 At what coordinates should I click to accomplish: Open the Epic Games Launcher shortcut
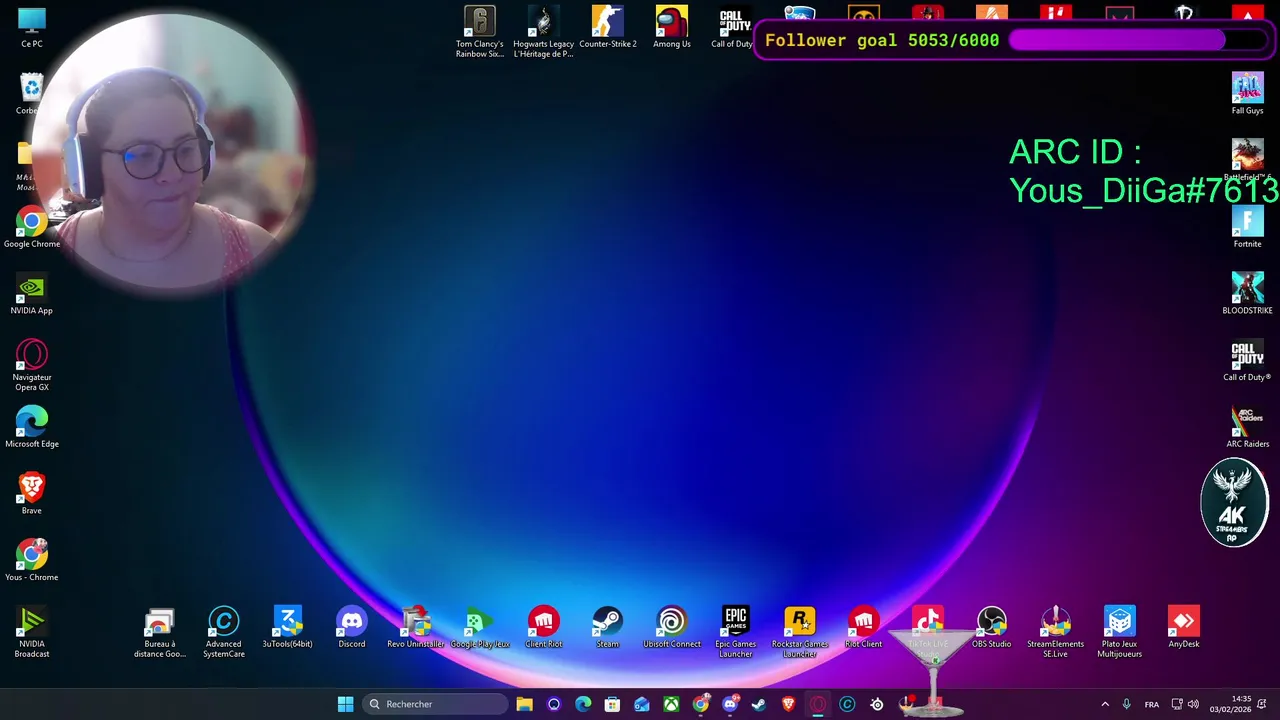pyautogui.click(x=736, y=633)
